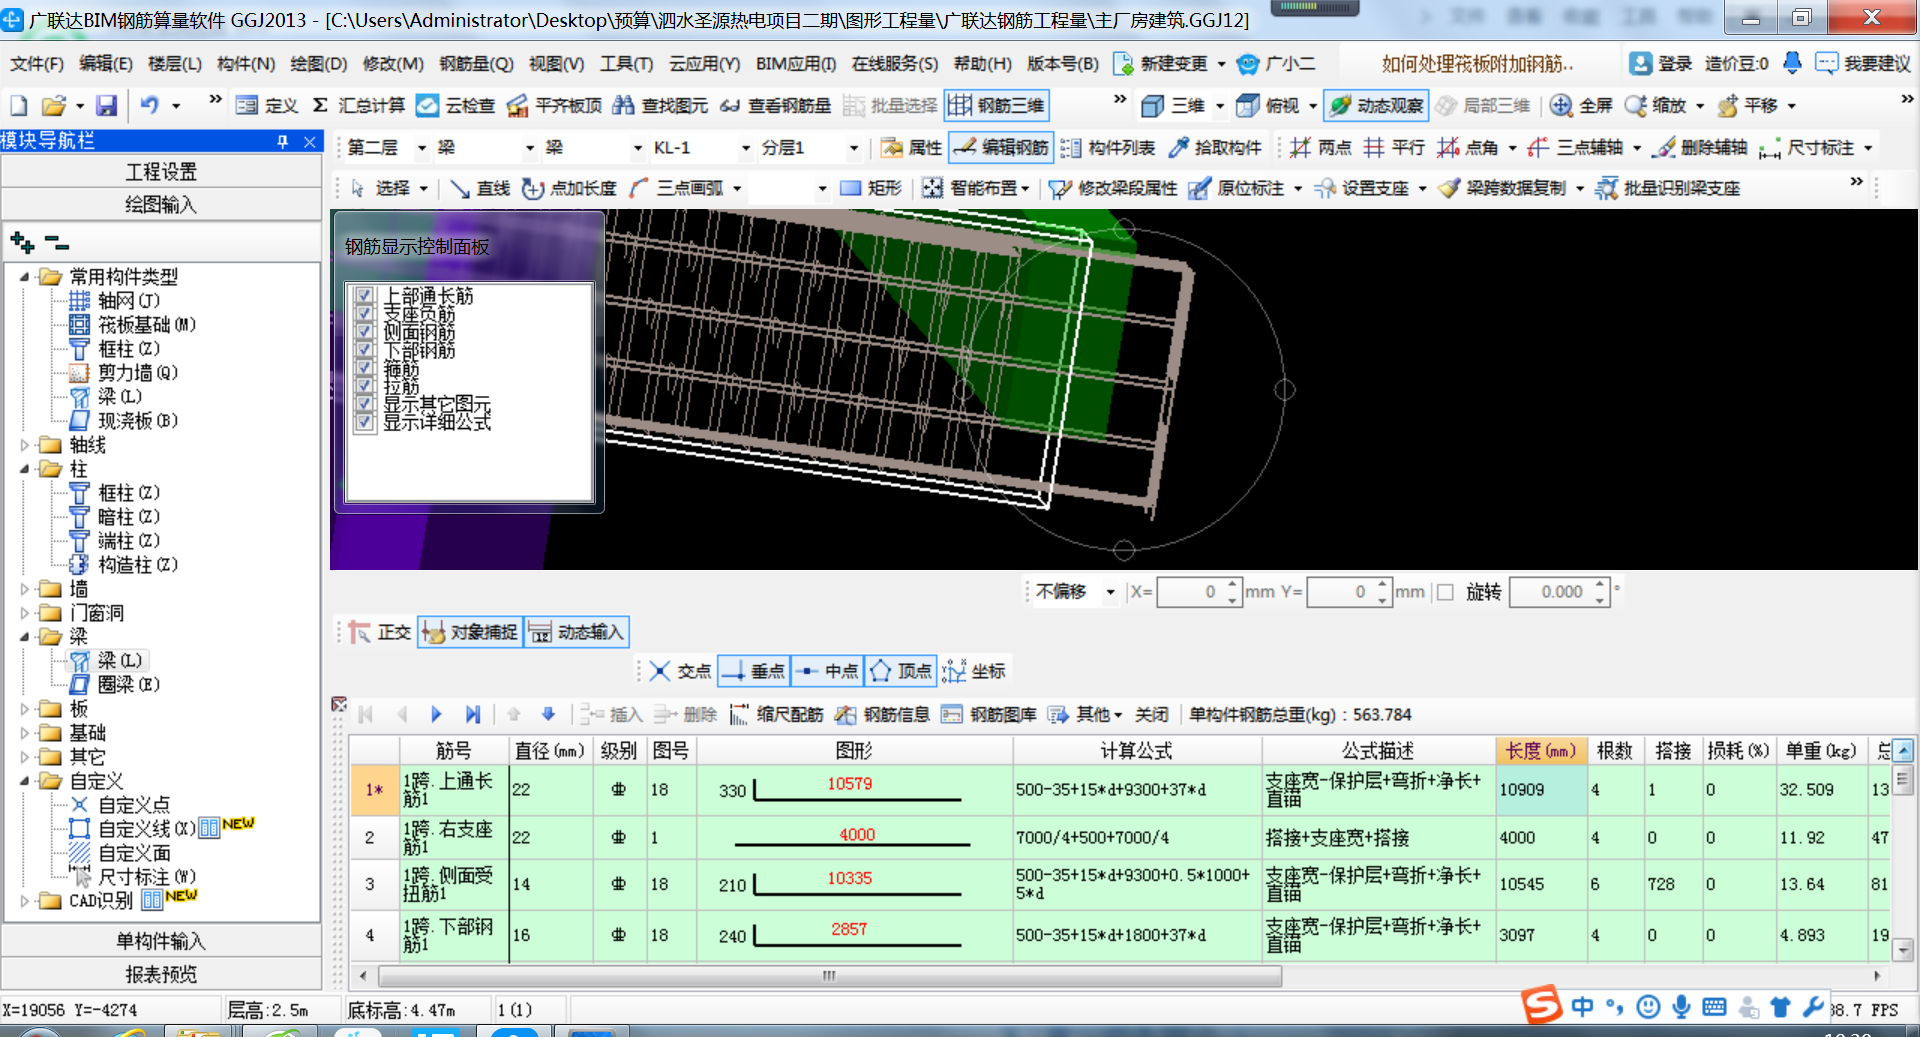Screen dimensions: 1920x1037
Task: Open 查找图元 find element tool
Action: tap(660, 105)
